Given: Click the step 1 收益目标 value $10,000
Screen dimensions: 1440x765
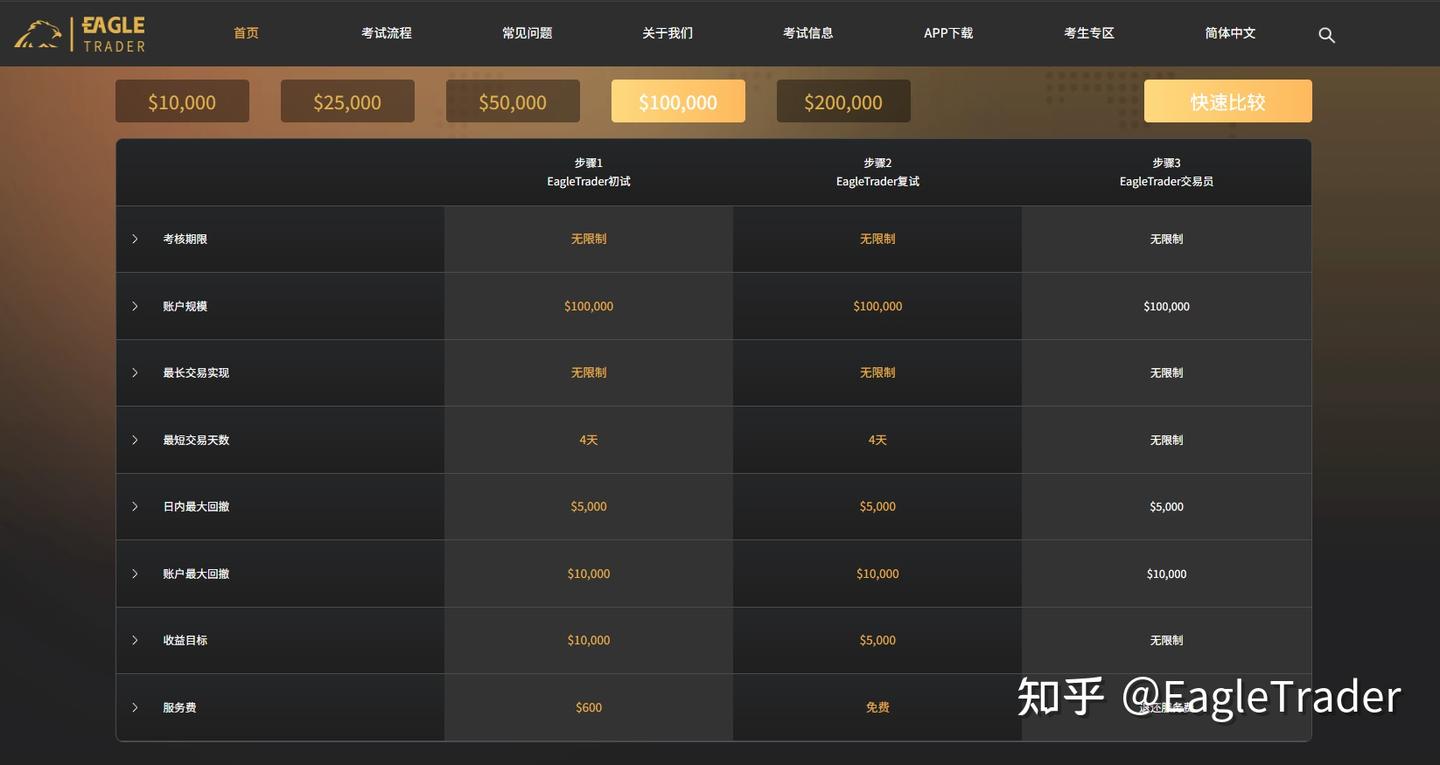Looking at the screenshot, I should 589,640.
